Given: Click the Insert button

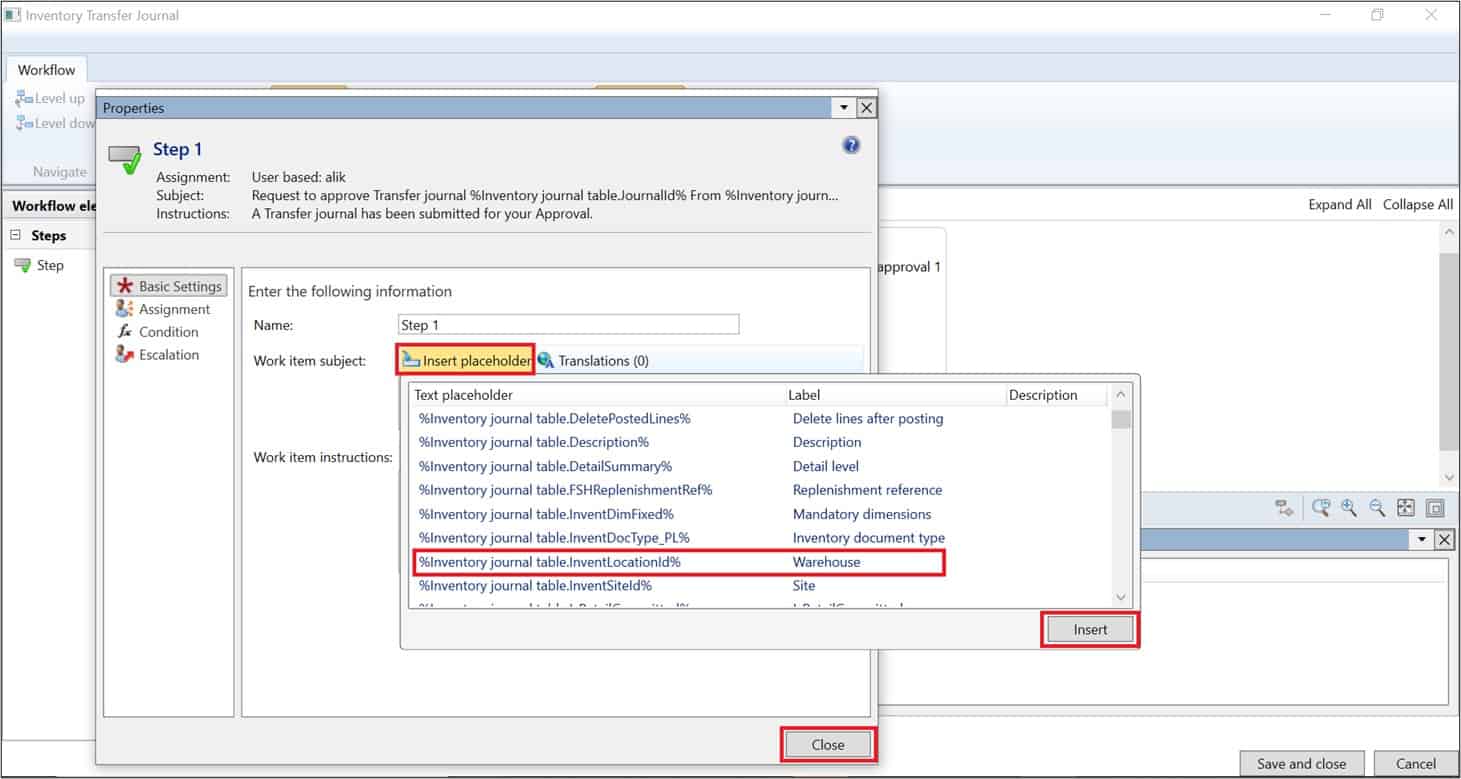Looking at the screenshot, I should tap(1089, 629).
